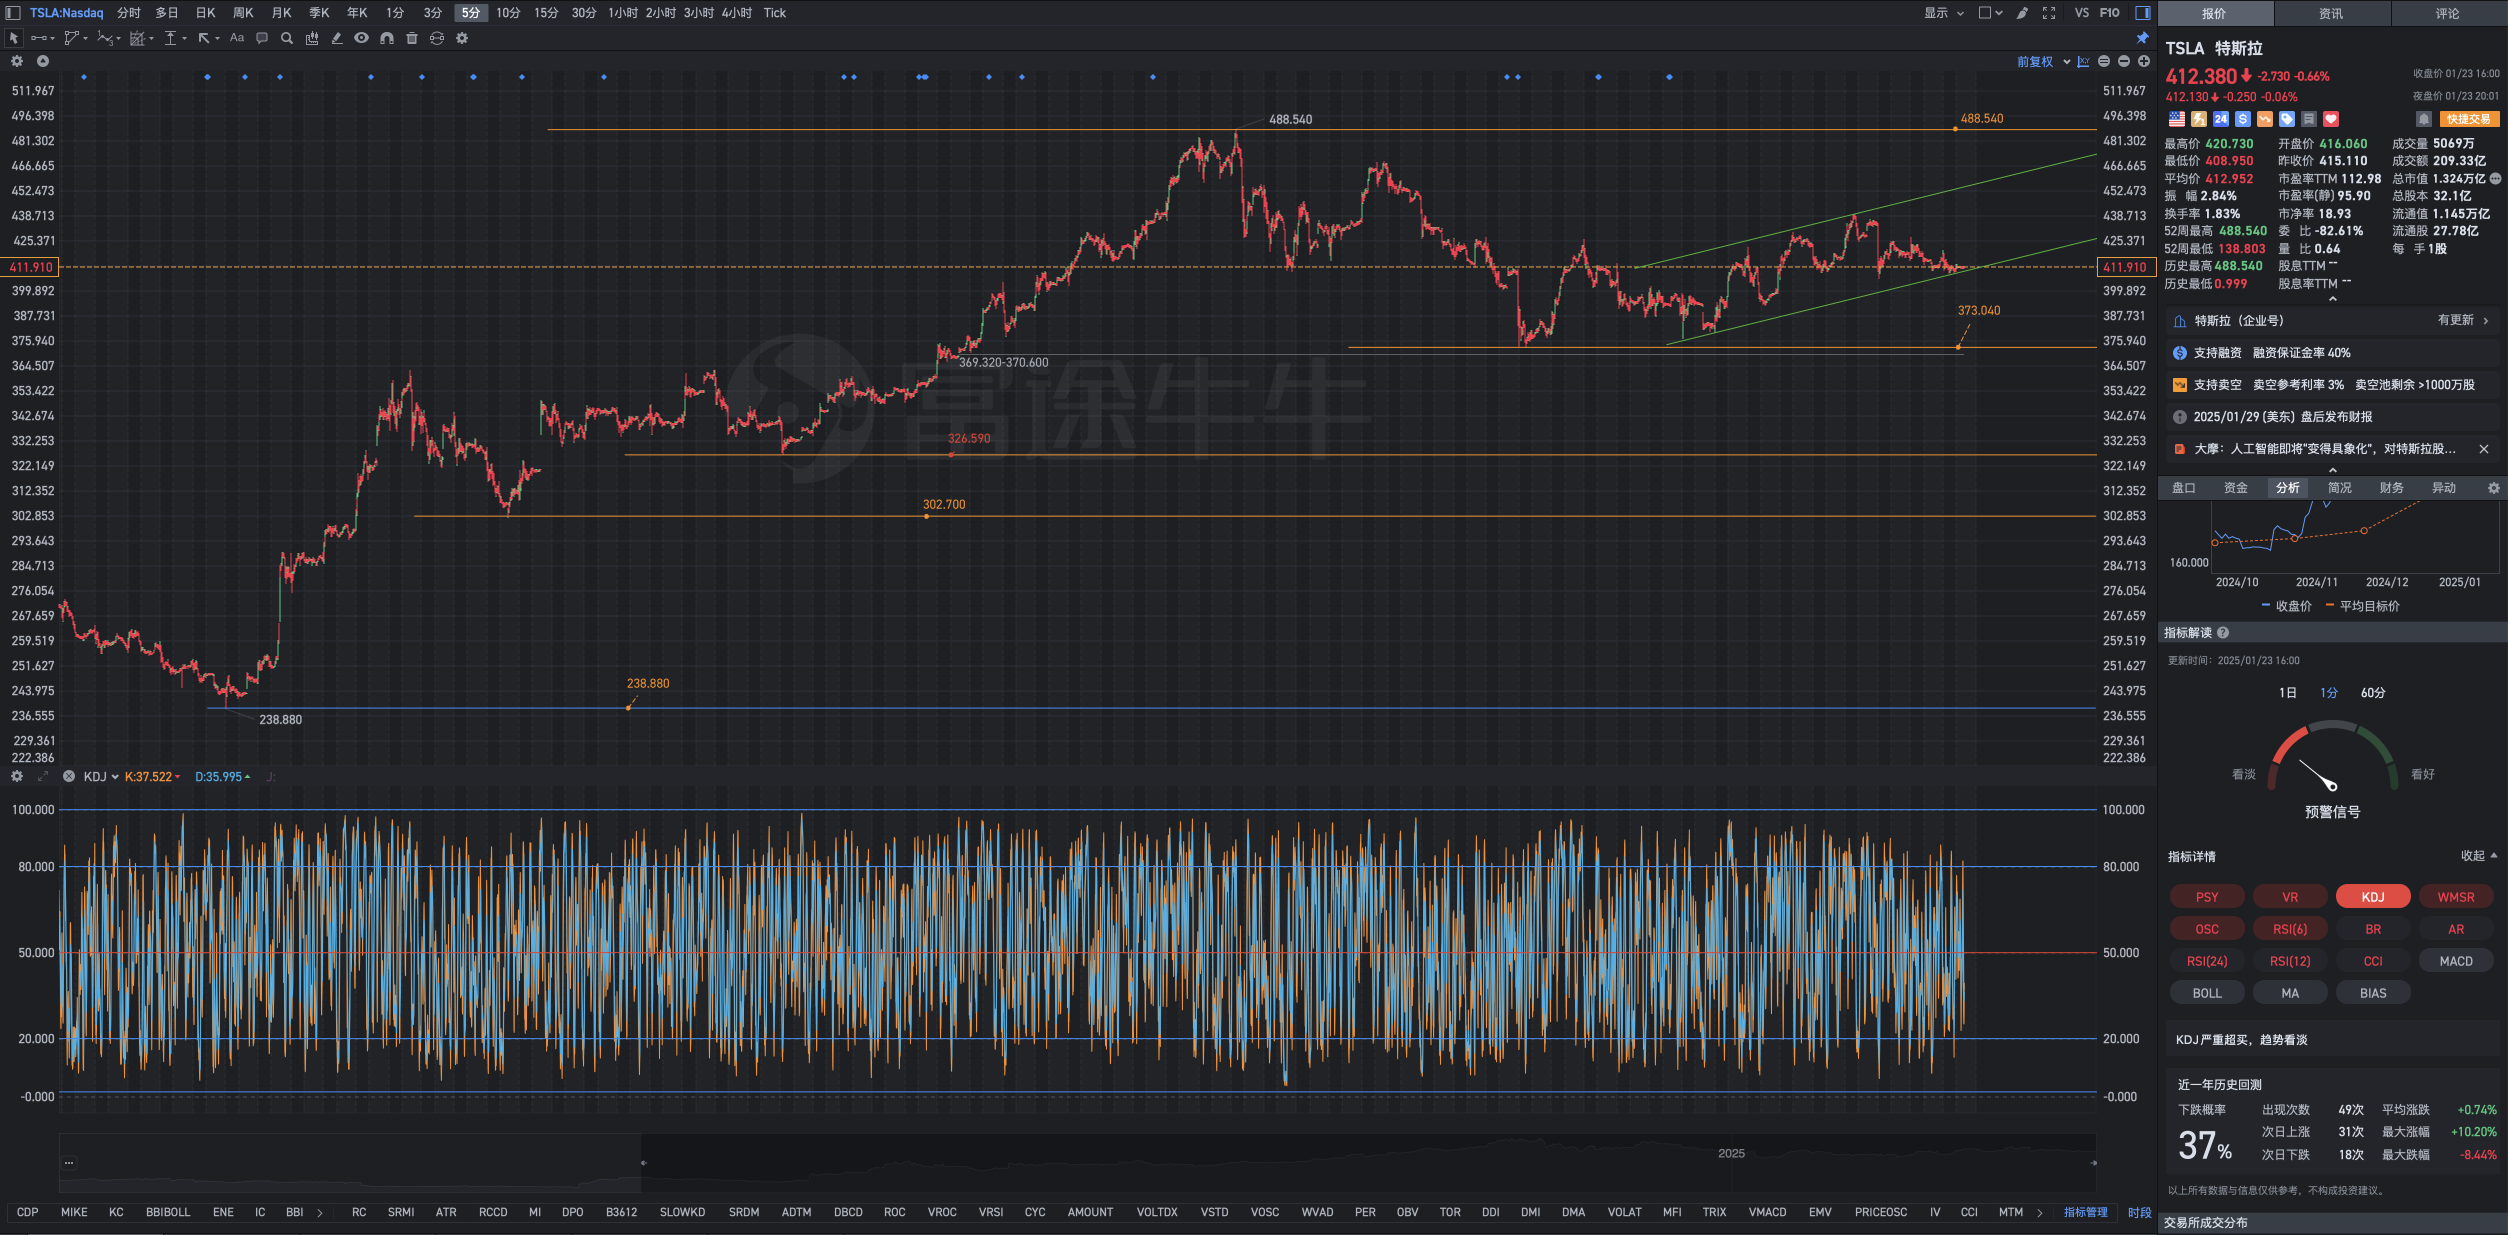Viewport: 2508px width, 1235px height.
Task: Expand KDJ sub-chart with diagonal arrows
Action: [x=43, y=776]
